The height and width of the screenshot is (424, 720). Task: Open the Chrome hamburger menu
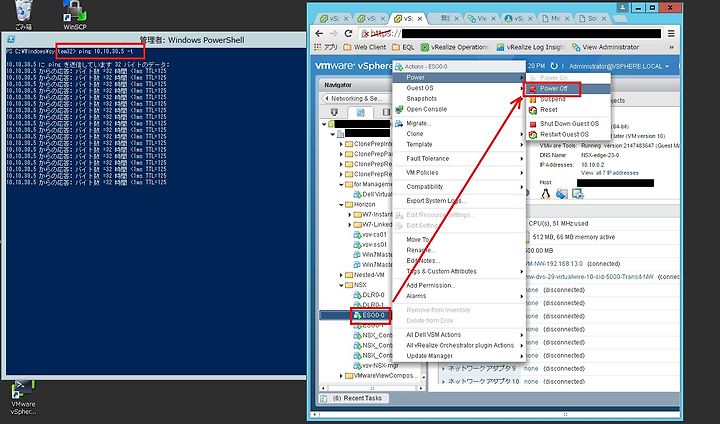(671, 34)
